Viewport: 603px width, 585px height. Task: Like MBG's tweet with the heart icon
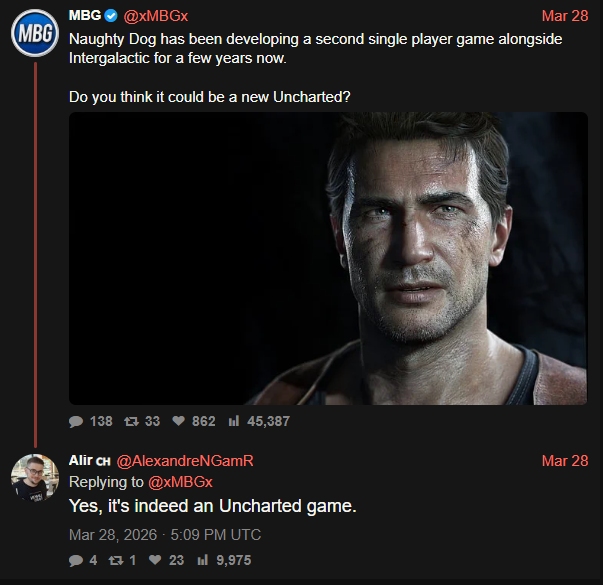pos(179,421)
